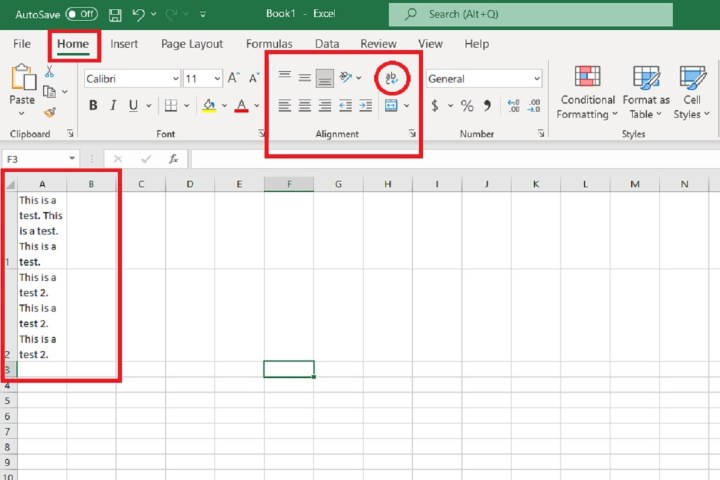Open the Merge & Center dropdown arrow
720x480 pixels.
pyautogui.click(x=406, y=106)
